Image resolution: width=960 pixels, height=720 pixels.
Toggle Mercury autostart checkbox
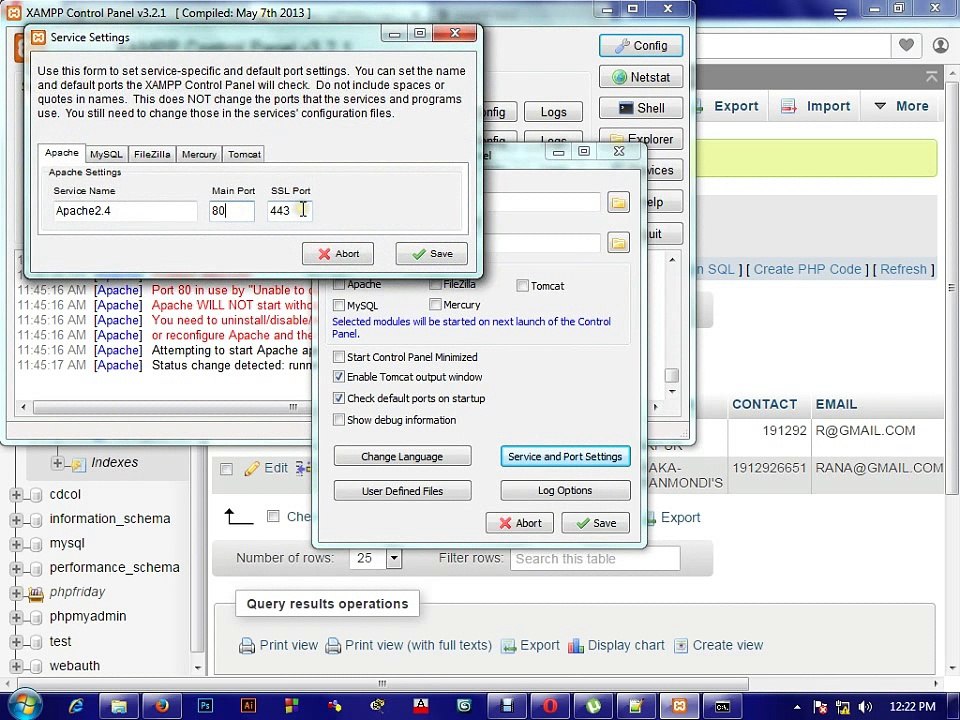click(x=435, y=304)
